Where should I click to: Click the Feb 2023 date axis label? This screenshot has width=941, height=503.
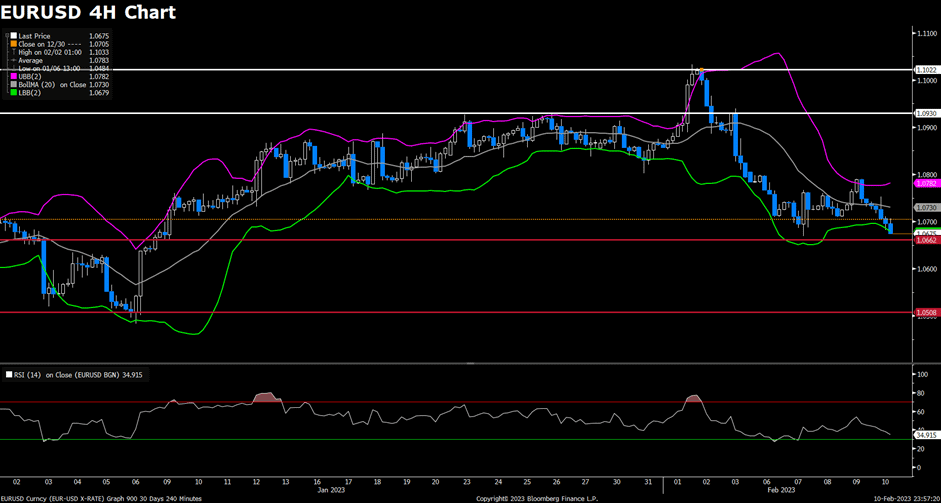point(783,490)
